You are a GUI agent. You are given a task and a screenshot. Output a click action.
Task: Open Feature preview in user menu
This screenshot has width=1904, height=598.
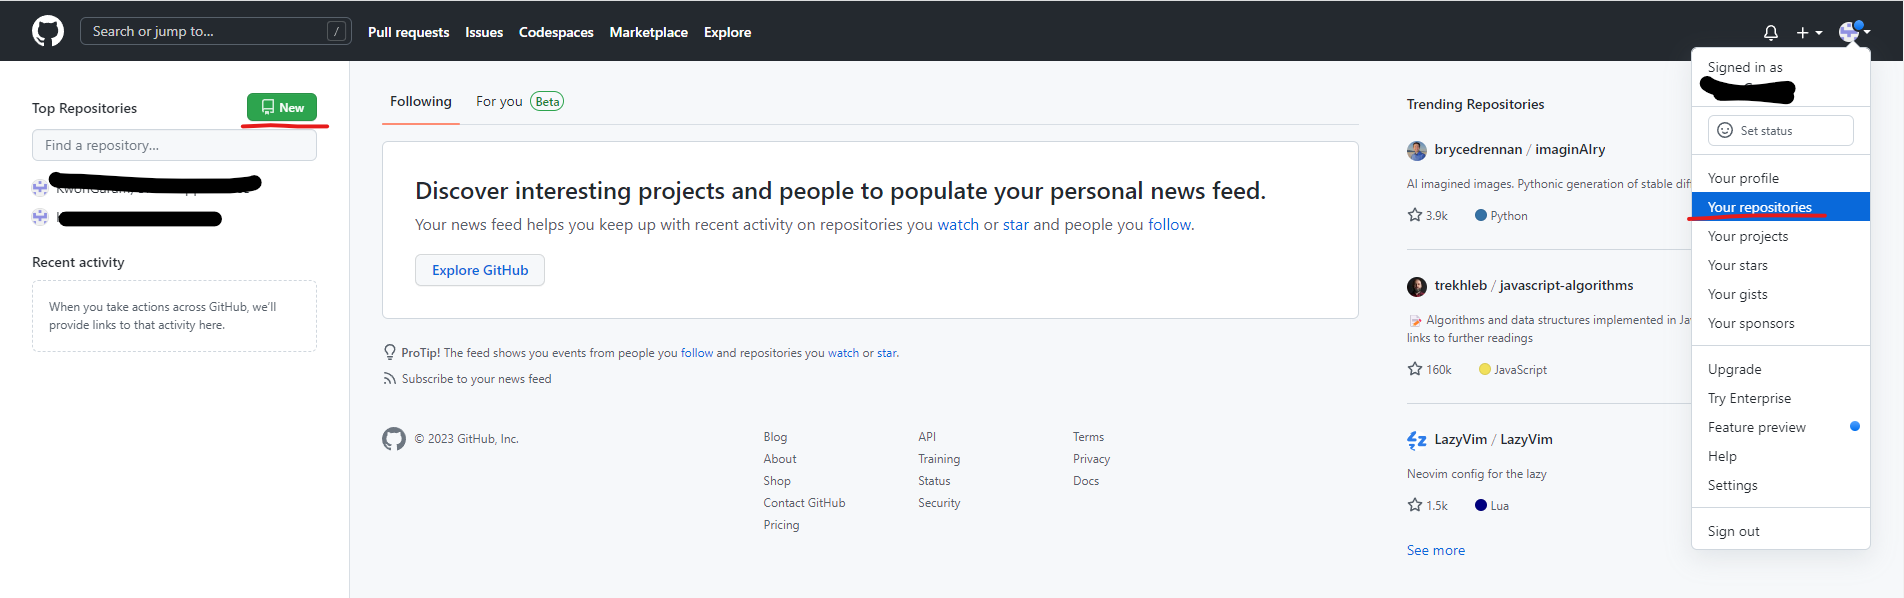point(1781,427)
